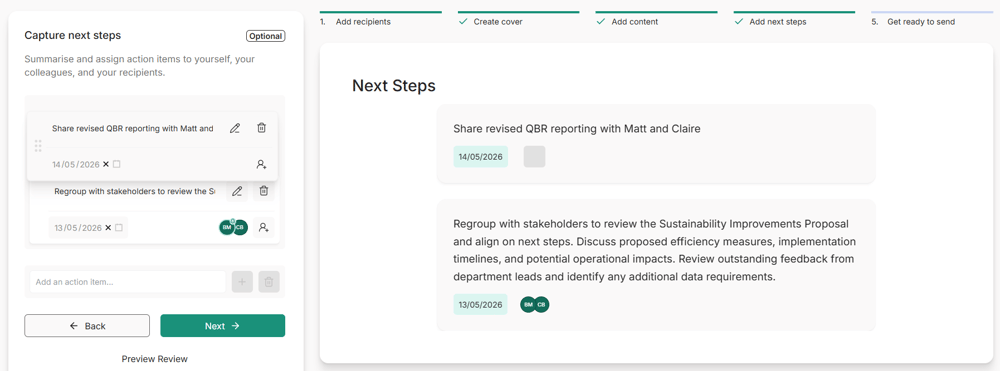This screenshot has height=371, width=1000.
Task: Click the 13/05/2026 date chip in preview
Action: (x=481, y=305)
